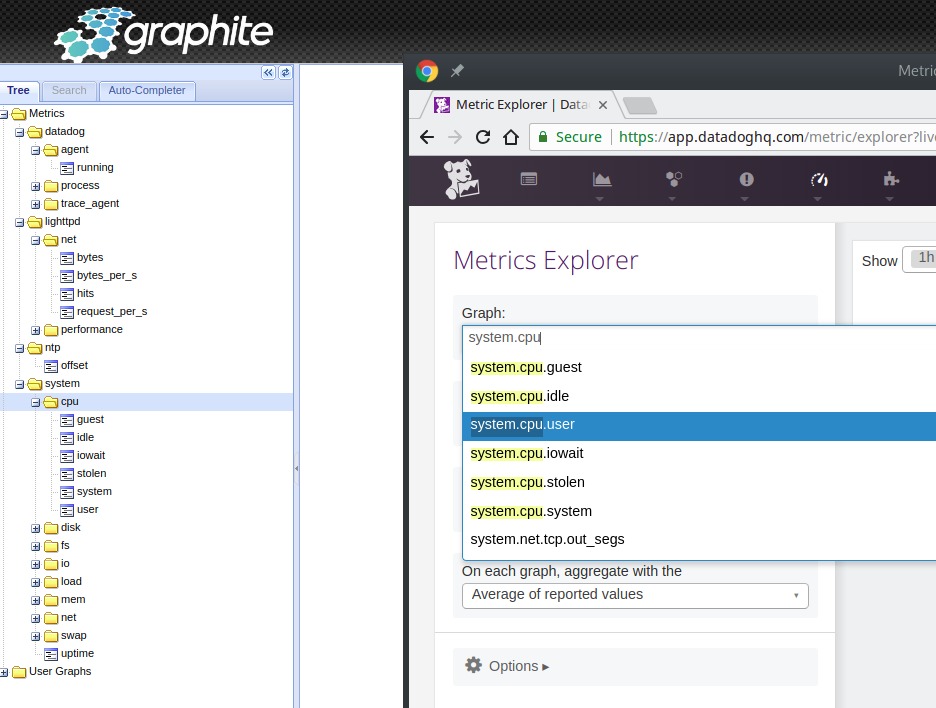Screen dimensions: 936x708
Task: Click the refresh tree icon in Graphite panel
Action: pos(286,72)
